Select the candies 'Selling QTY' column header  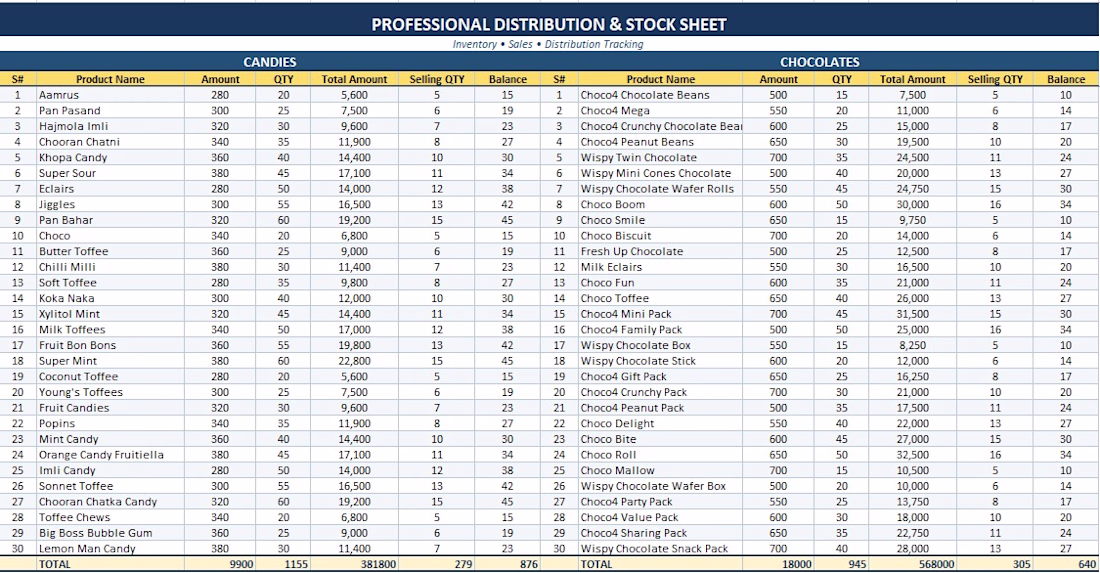[x=436, y=79]
